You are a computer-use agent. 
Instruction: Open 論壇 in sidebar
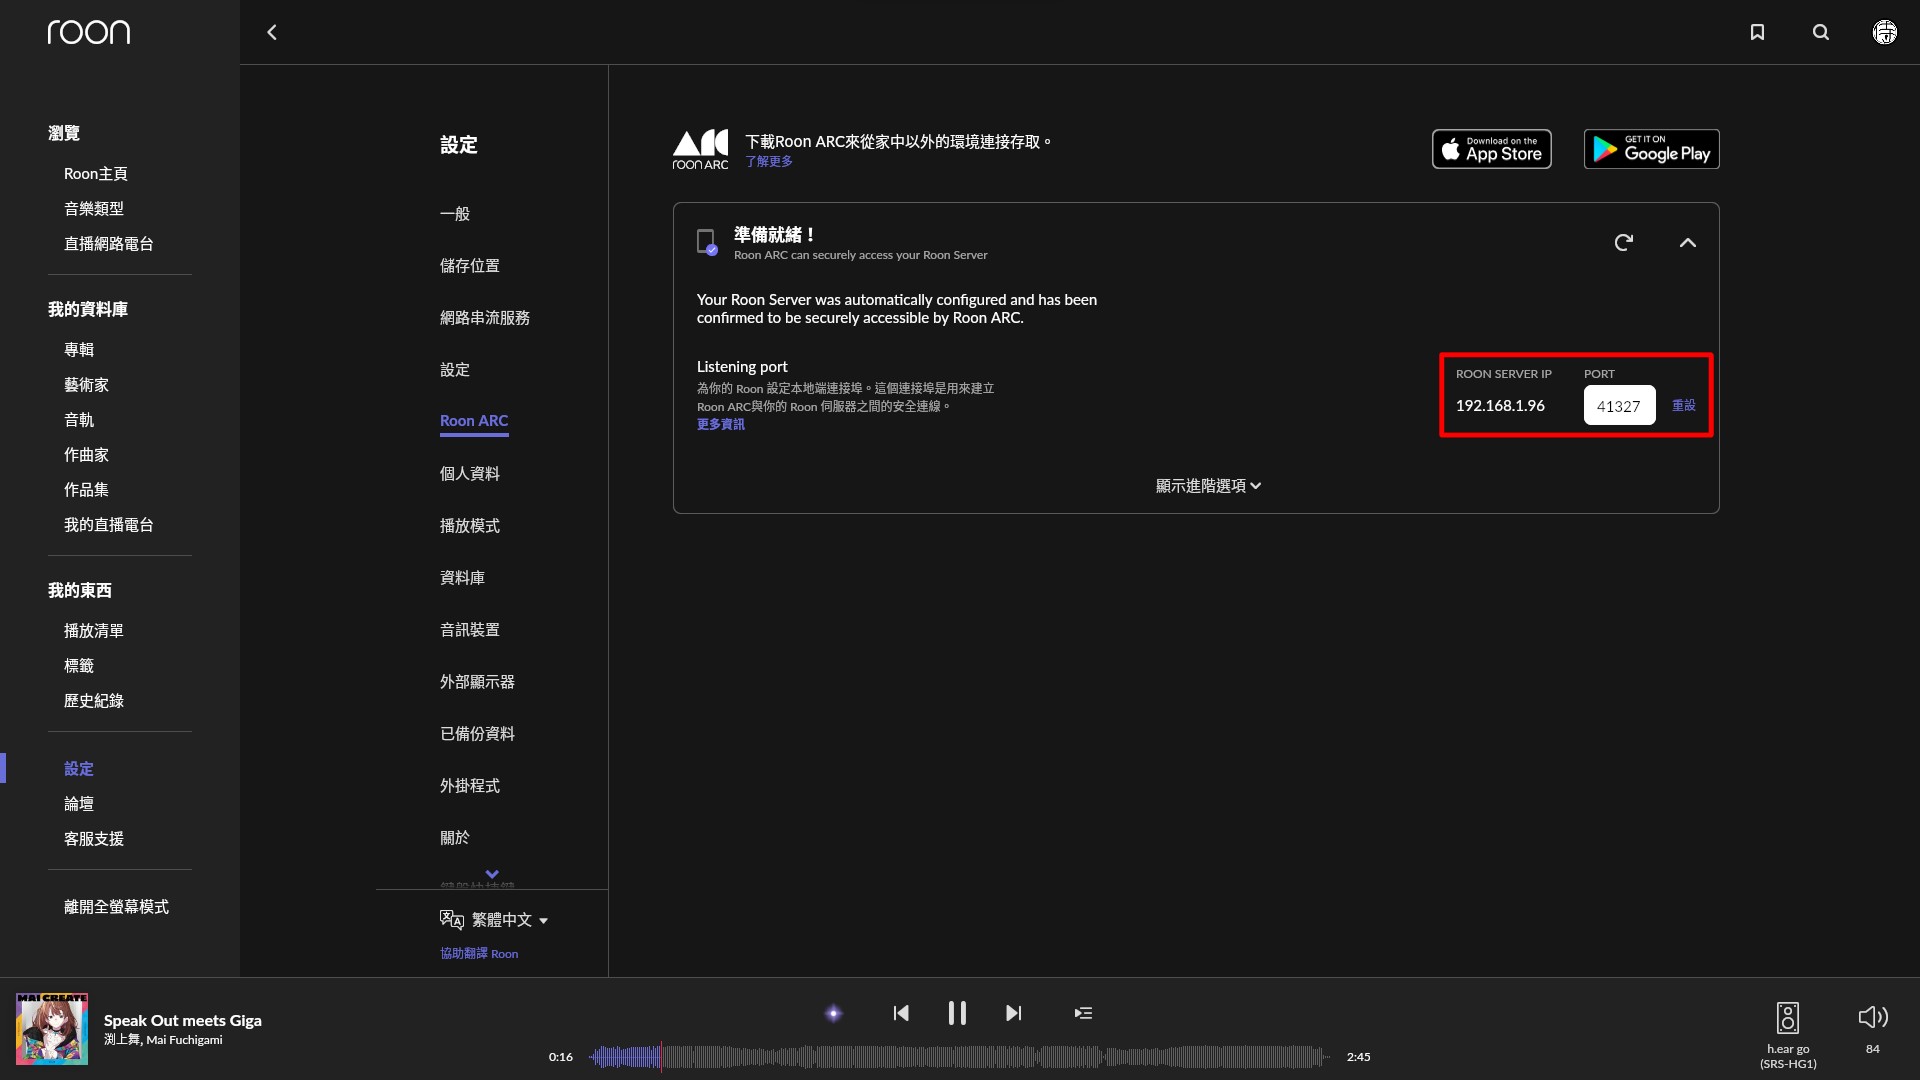[x=79, y=803]
